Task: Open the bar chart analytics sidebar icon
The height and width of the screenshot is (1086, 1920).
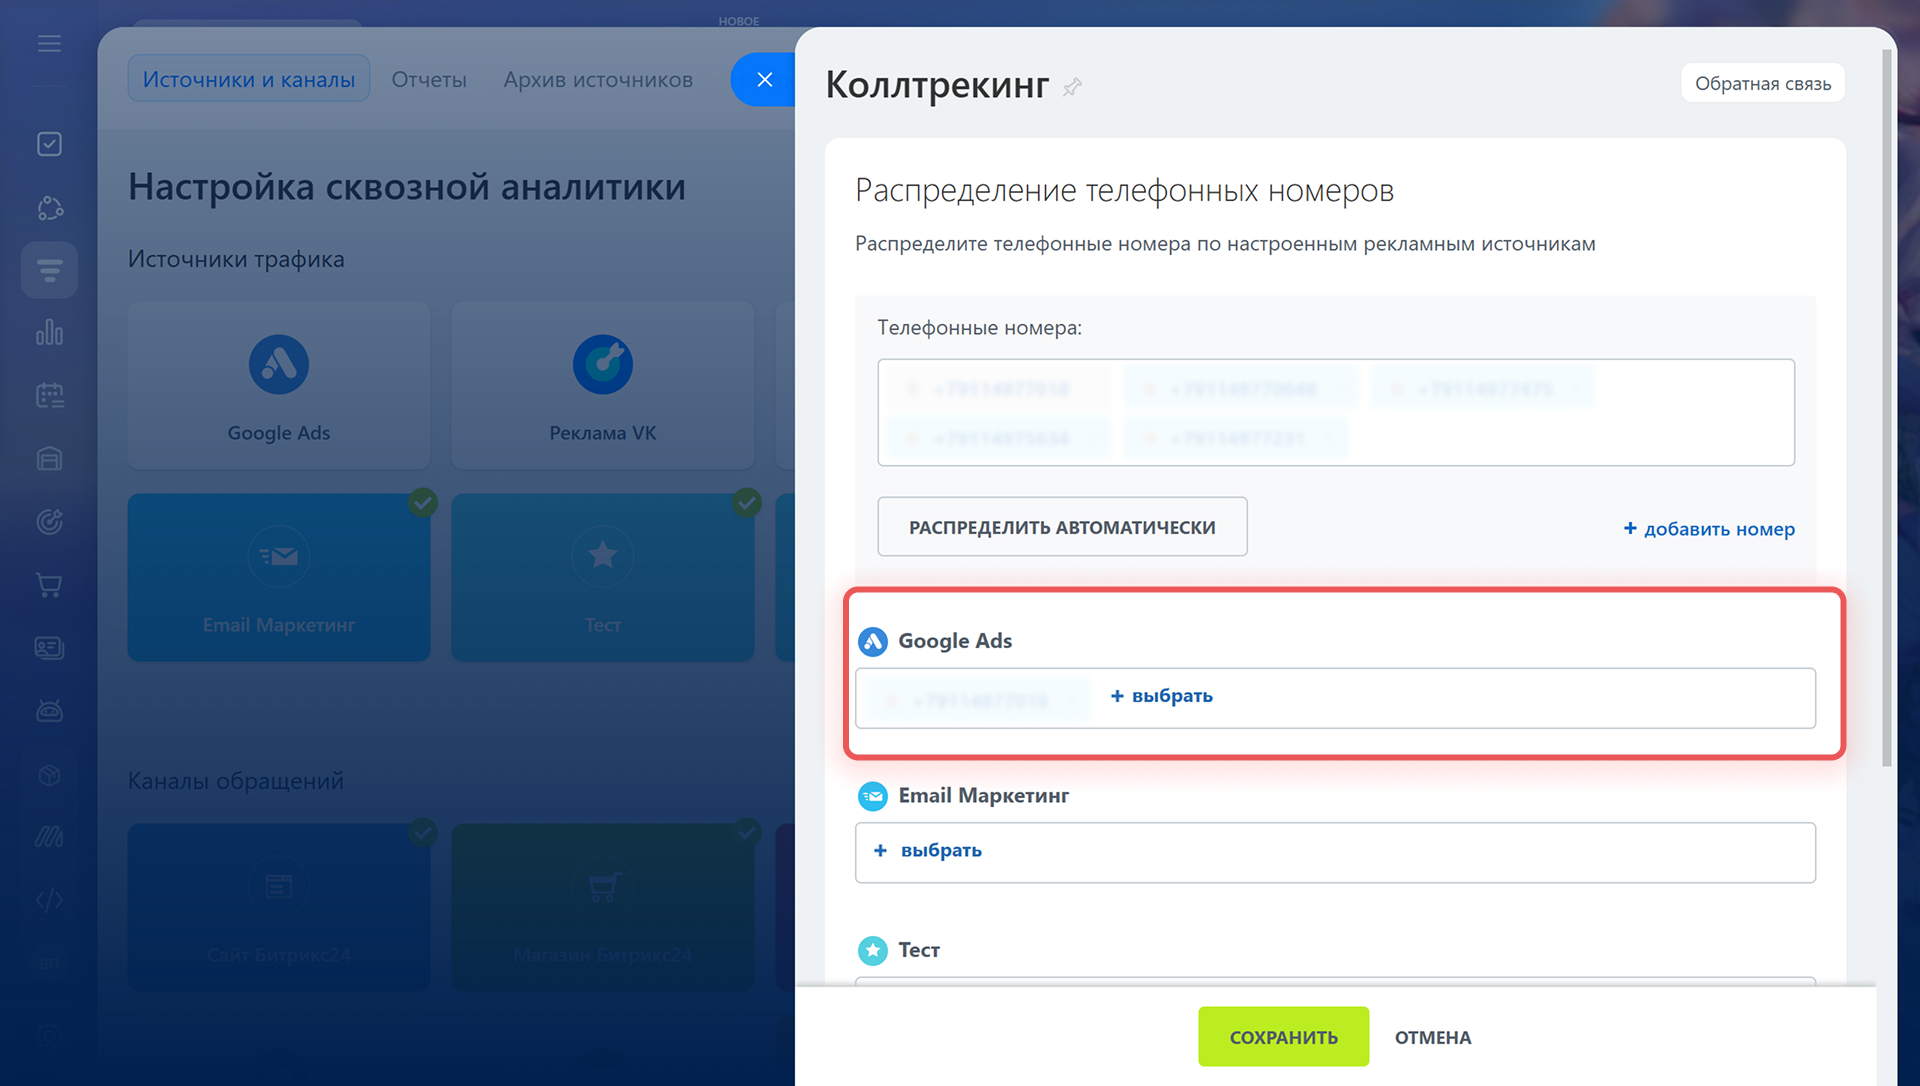Action: pos(49,332)
